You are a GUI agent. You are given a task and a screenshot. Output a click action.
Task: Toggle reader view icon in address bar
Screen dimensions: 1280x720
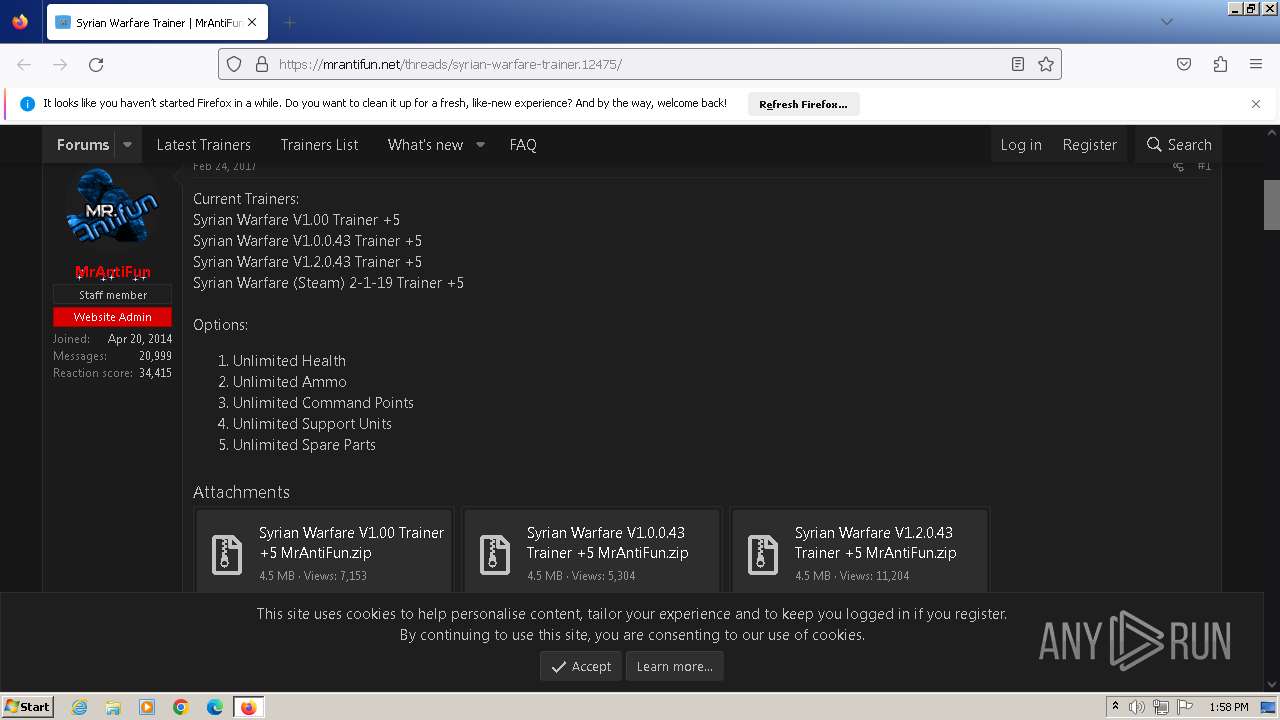1018,64
